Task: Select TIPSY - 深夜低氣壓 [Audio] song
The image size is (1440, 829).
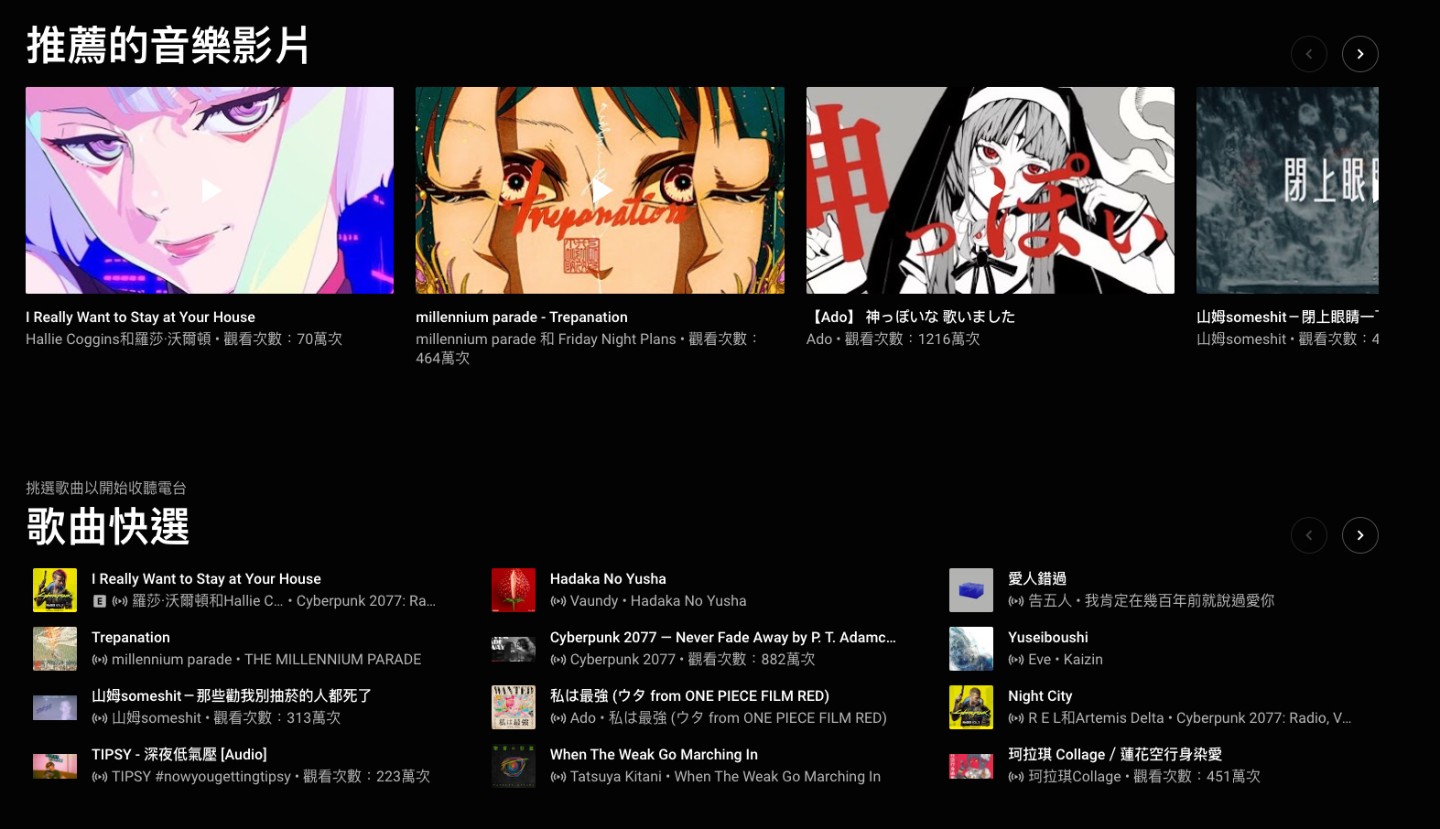Action: 179,754
